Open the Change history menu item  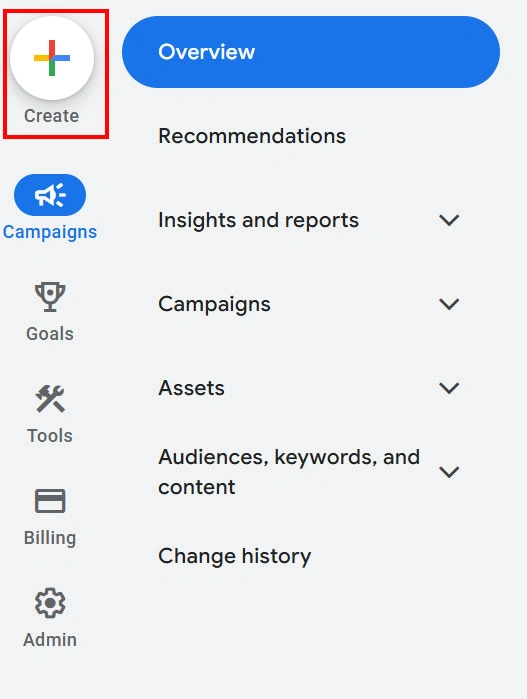click(x=235, y=556)
